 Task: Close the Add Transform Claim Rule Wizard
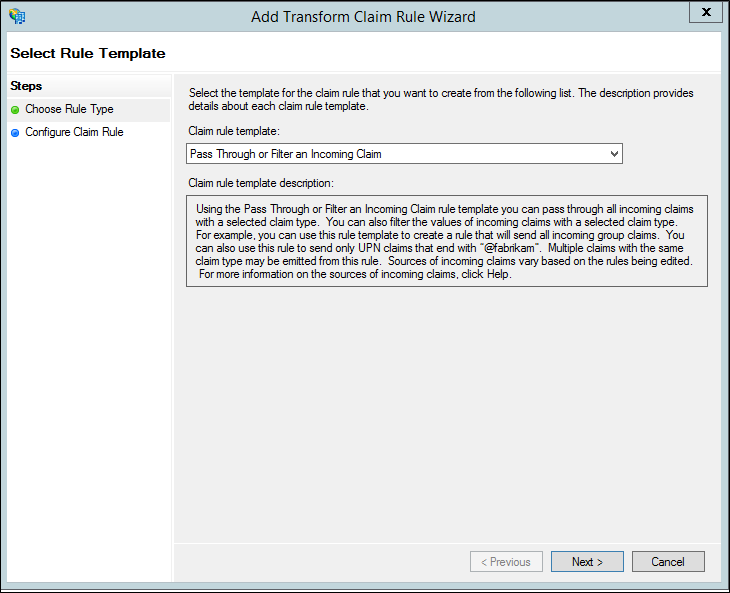click(706, 12)
